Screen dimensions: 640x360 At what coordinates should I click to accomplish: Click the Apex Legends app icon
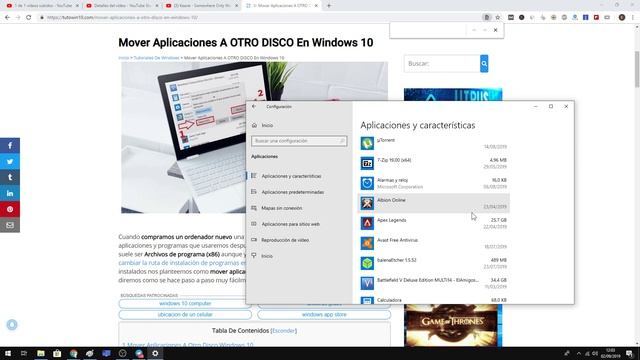367,223
